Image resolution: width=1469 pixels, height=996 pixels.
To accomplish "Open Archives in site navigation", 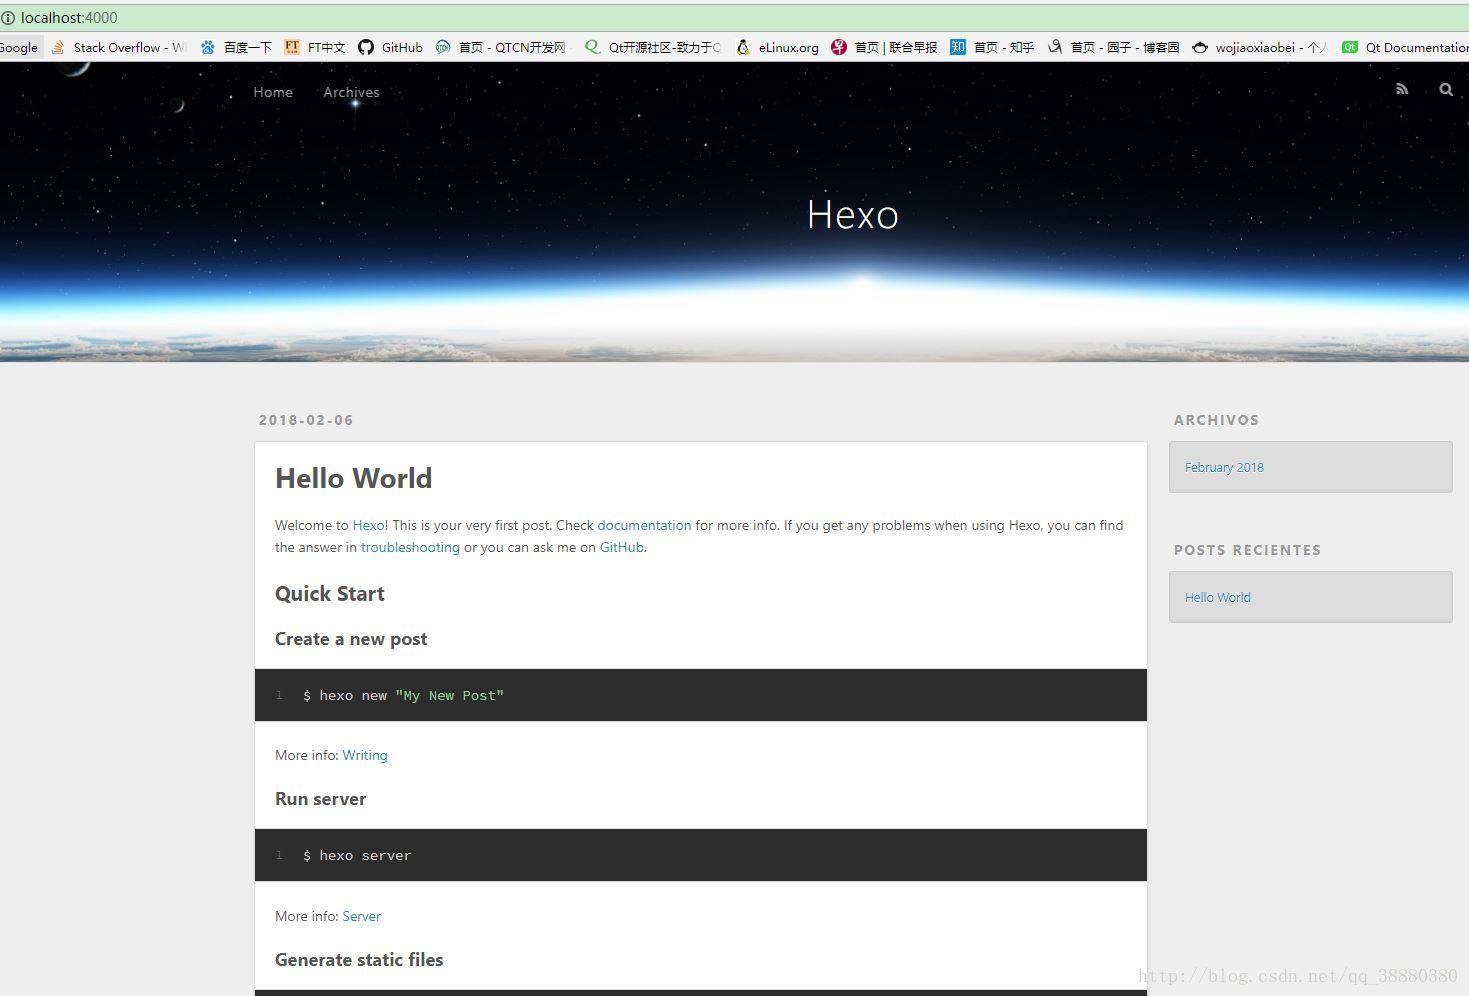I will point(351,92).
